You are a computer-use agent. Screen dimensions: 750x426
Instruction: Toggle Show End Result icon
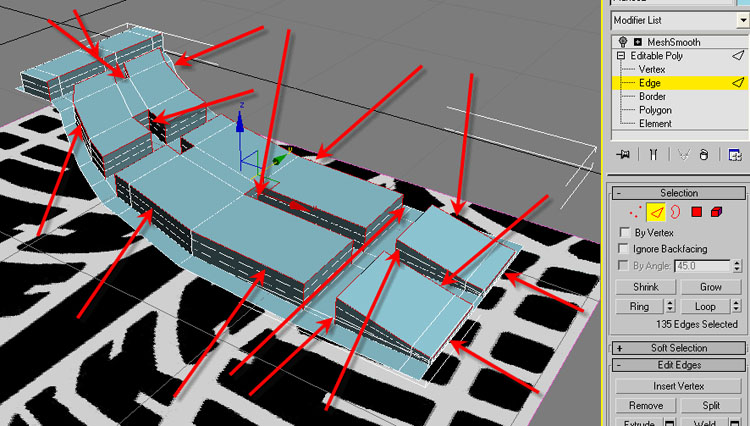tap(652, 155)
